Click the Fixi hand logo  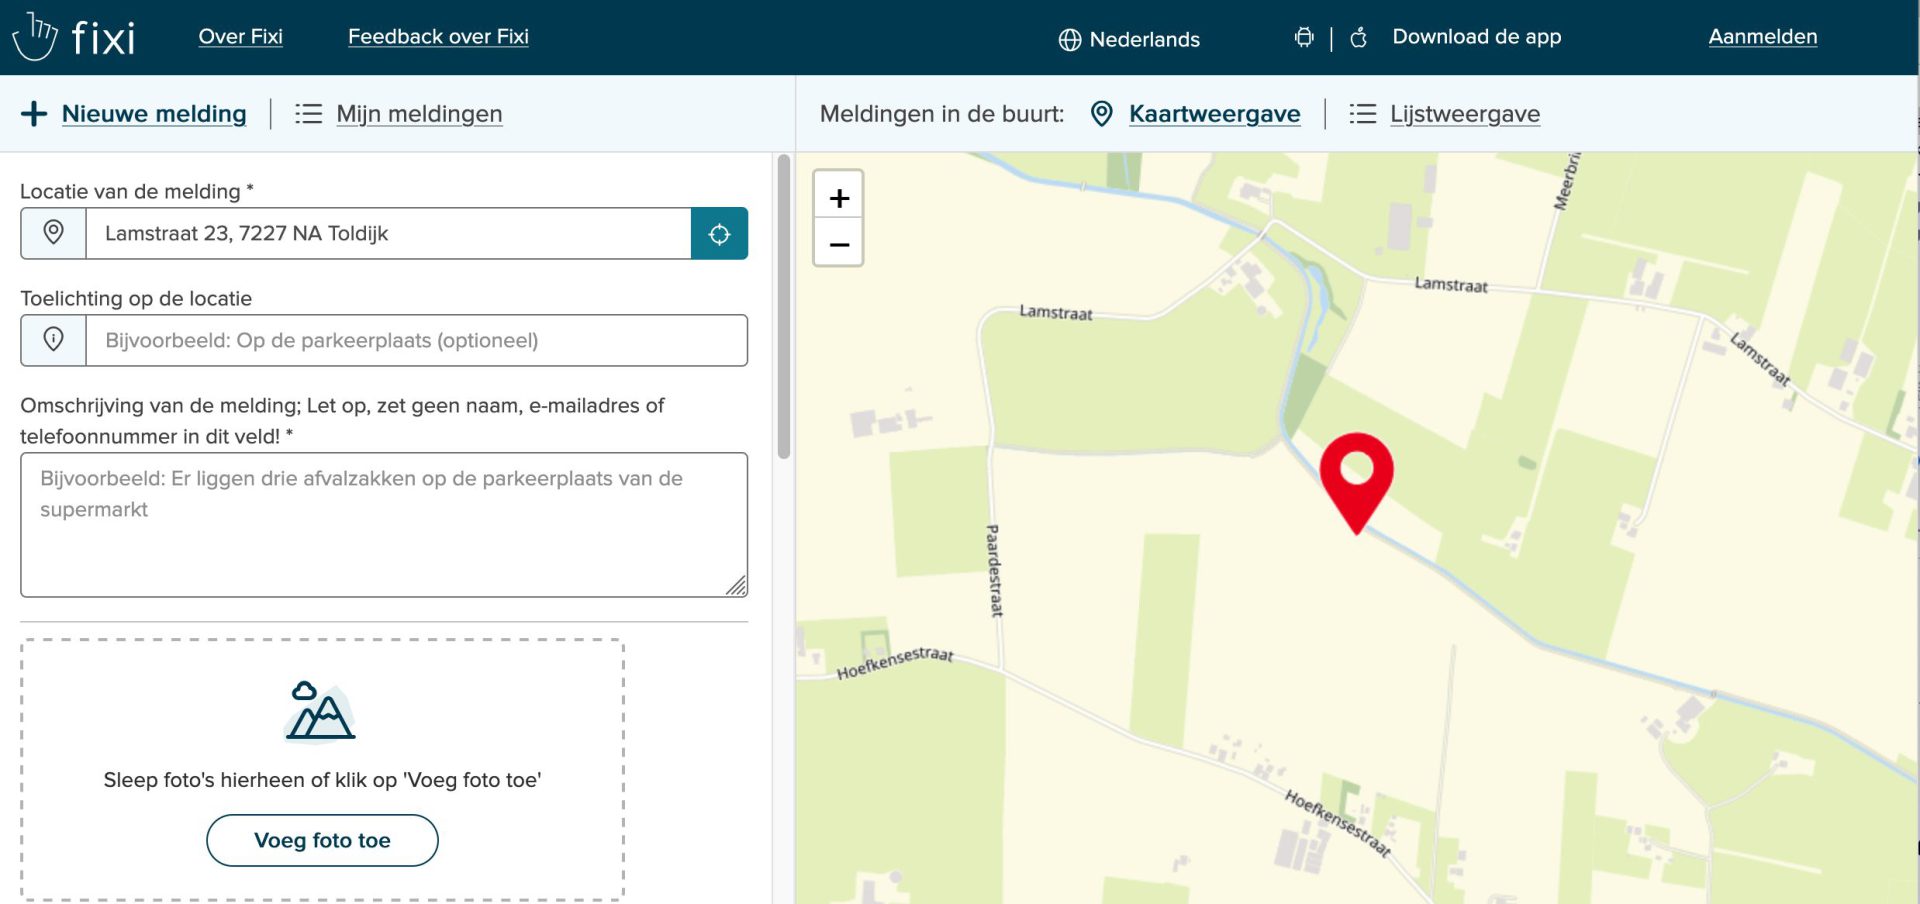(x=35, y=37)
